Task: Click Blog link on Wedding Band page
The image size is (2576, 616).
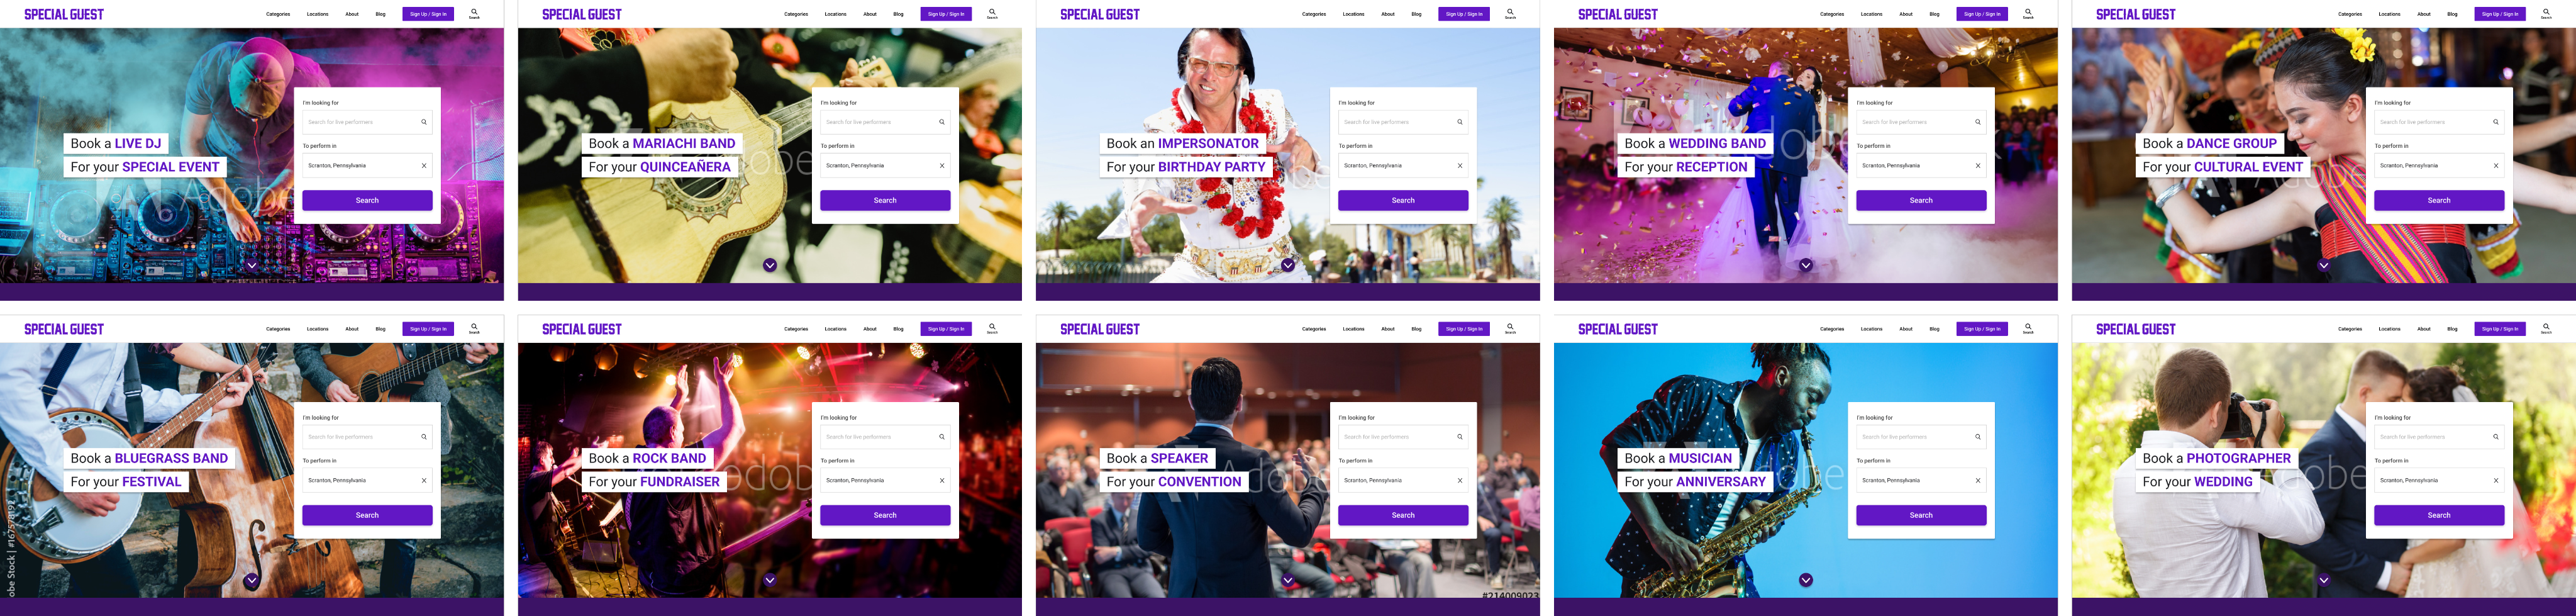Action: (x=1934, y=14)
